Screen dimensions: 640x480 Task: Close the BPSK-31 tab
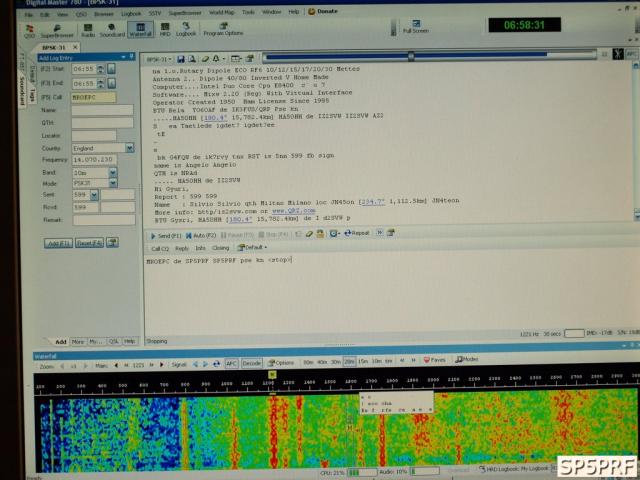pyautogui.click(x=75, y=47)
